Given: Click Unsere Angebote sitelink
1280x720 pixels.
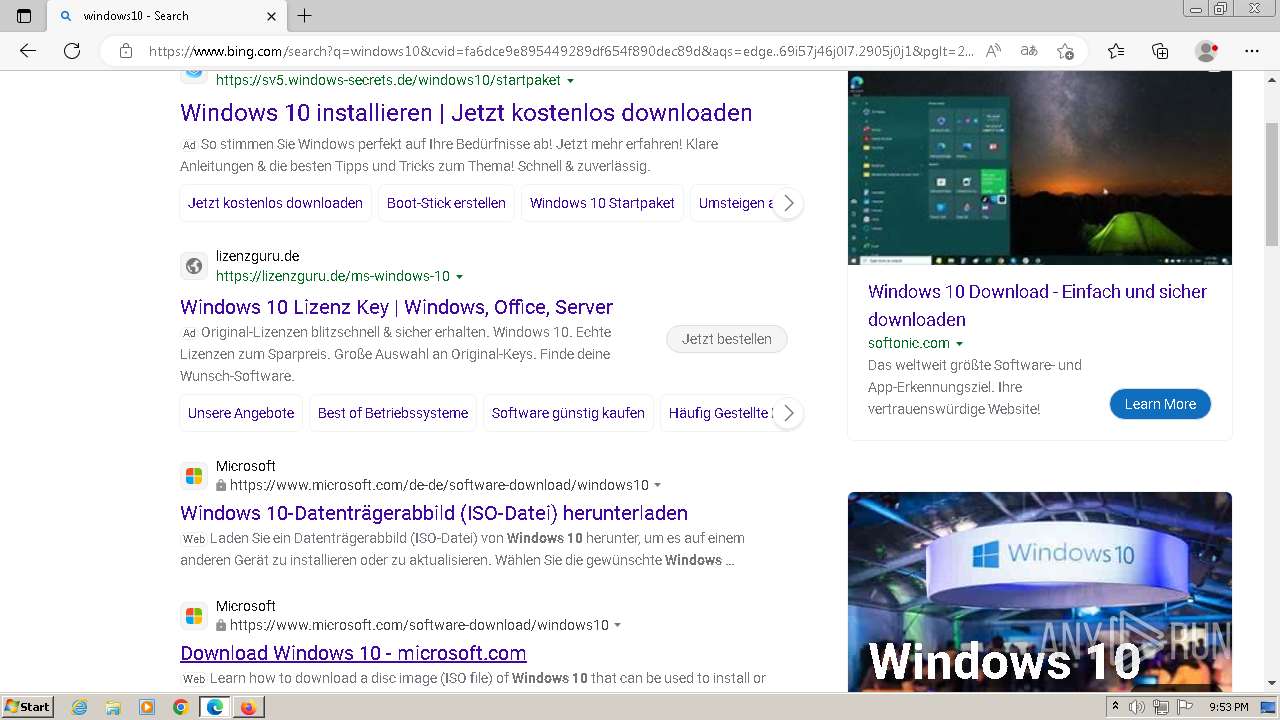Looking at the screenshot, I should 241,413.
